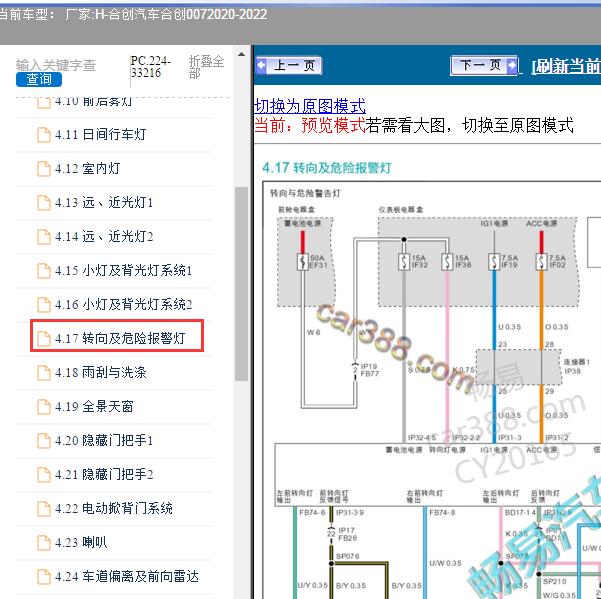Click the 4.17 转向及危险报警灯 diagram heading

pos(327,167)
